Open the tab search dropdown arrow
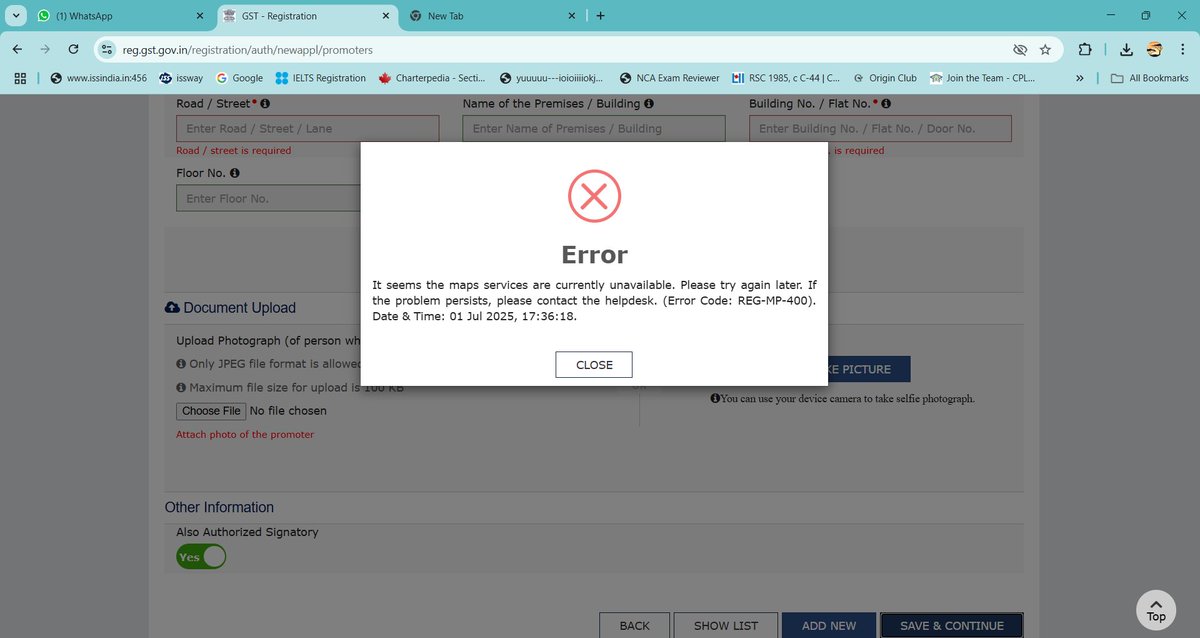This screenshot has width=1200, height=638. pyautogui.click(x=17, y=16)
